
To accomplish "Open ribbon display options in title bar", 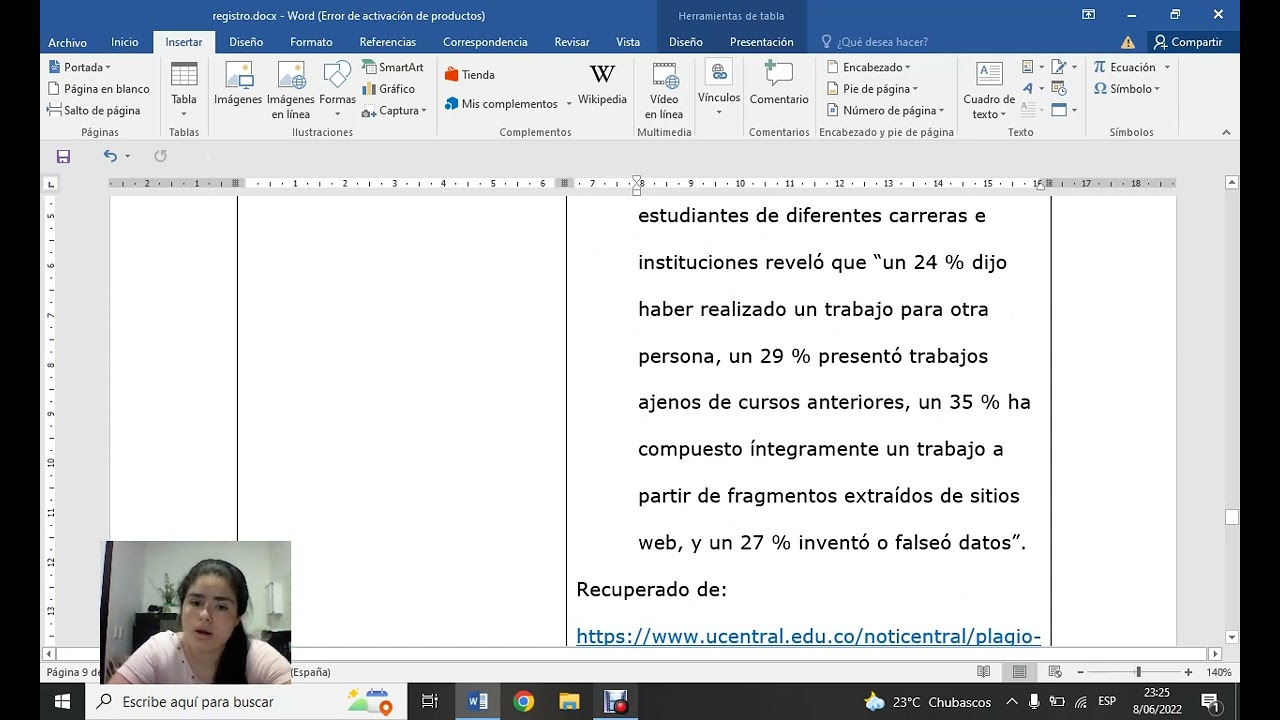I will click(x=1089, y=14).
